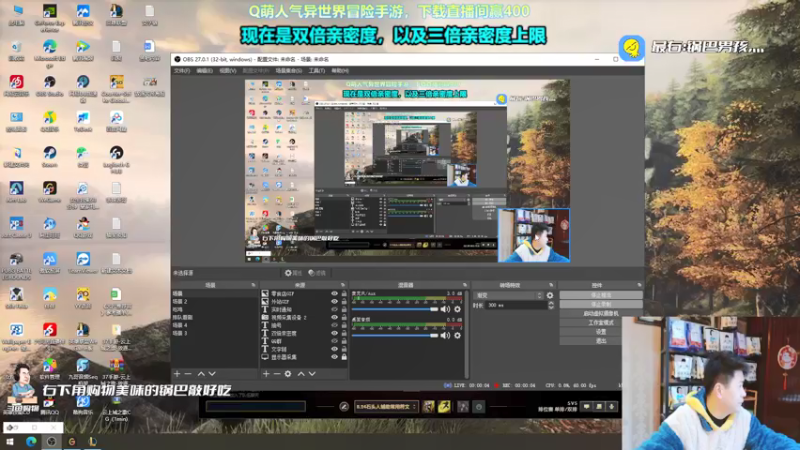
Task: Open 文件(F) menu in OBS
Action: [x=182, y=70]
